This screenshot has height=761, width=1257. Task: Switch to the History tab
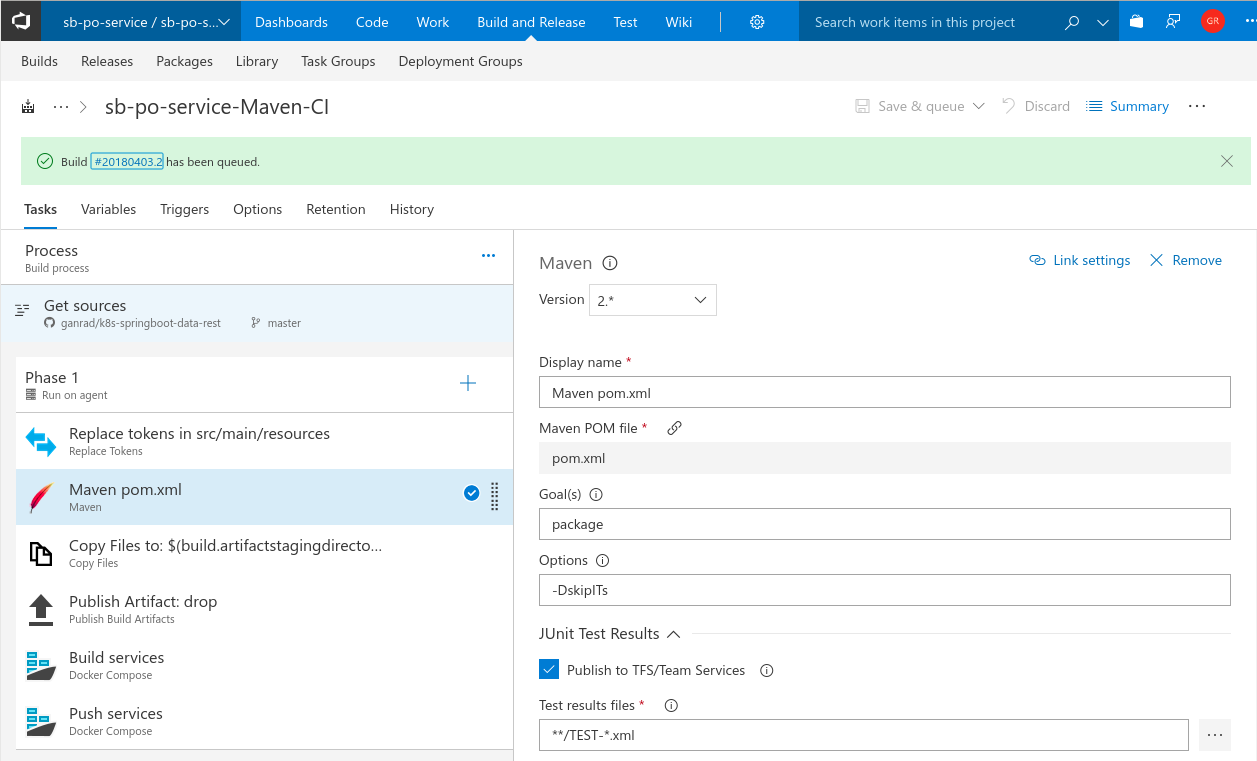(411, 209)
